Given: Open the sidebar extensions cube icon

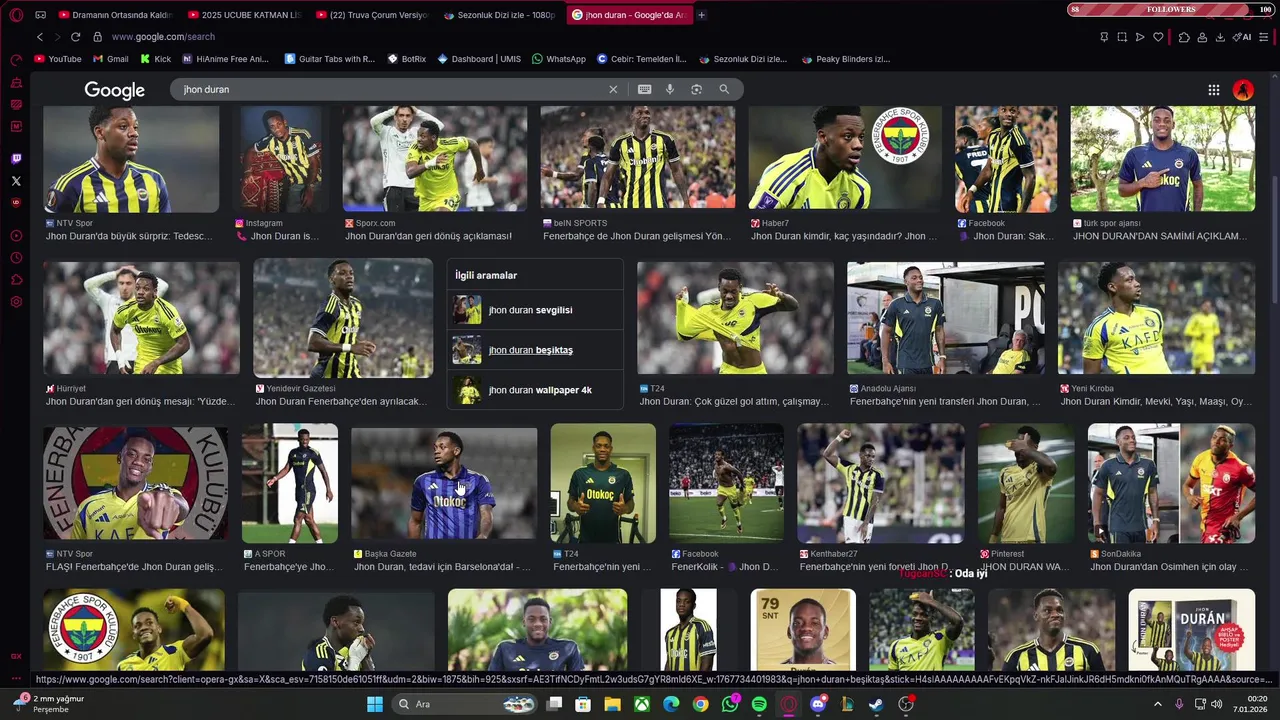Looking at the screenshot, I should coord(16,280).
